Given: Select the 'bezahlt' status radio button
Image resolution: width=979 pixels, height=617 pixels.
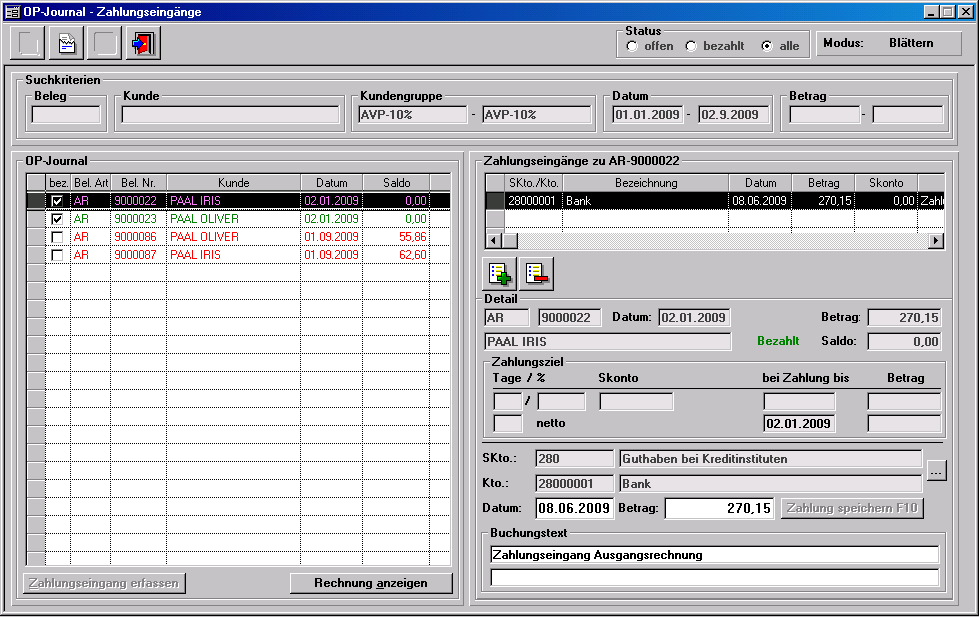Looking at the screenshot, I should [x=691, y=46].
